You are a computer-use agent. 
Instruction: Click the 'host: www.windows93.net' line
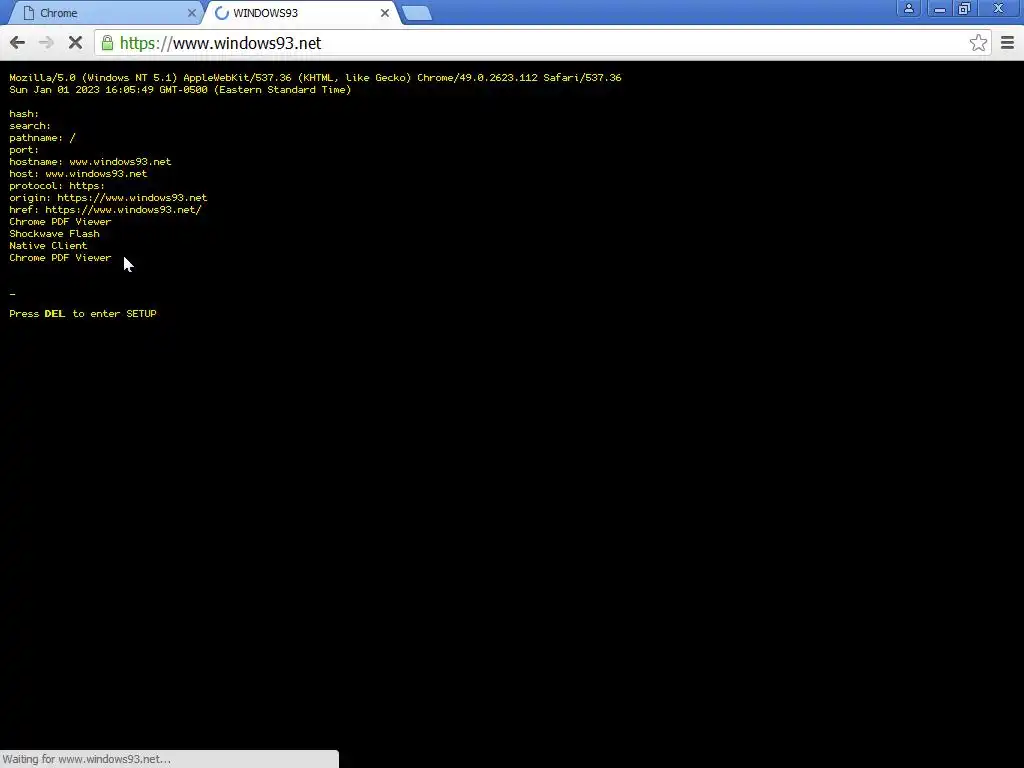[x=78, y=174]
